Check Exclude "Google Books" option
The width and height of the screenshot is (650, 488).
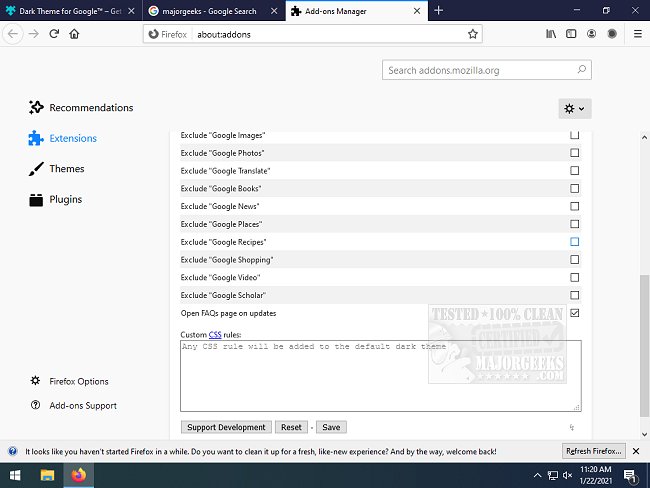tap(575, 189)
